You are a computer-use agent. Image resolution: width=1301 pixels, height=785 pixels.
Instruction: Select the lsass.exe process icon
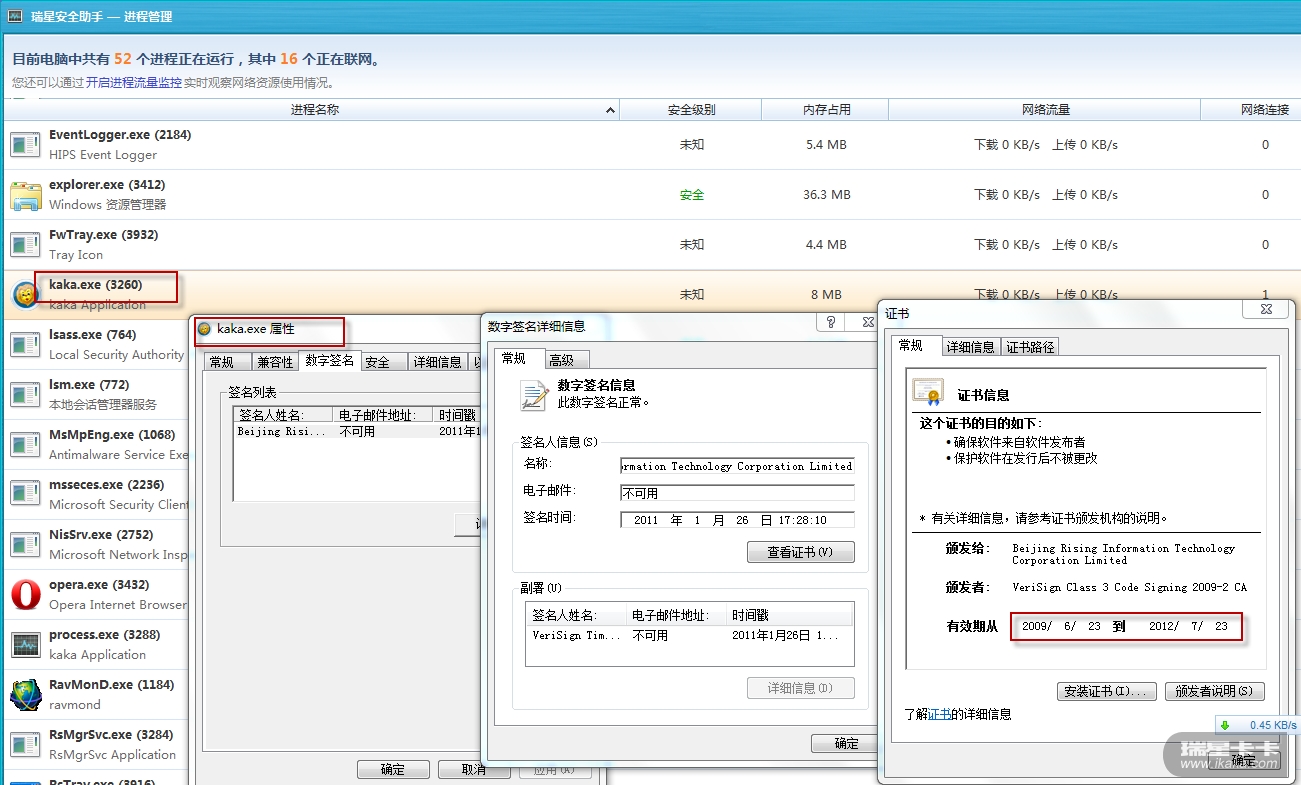[x=25, y=345]
